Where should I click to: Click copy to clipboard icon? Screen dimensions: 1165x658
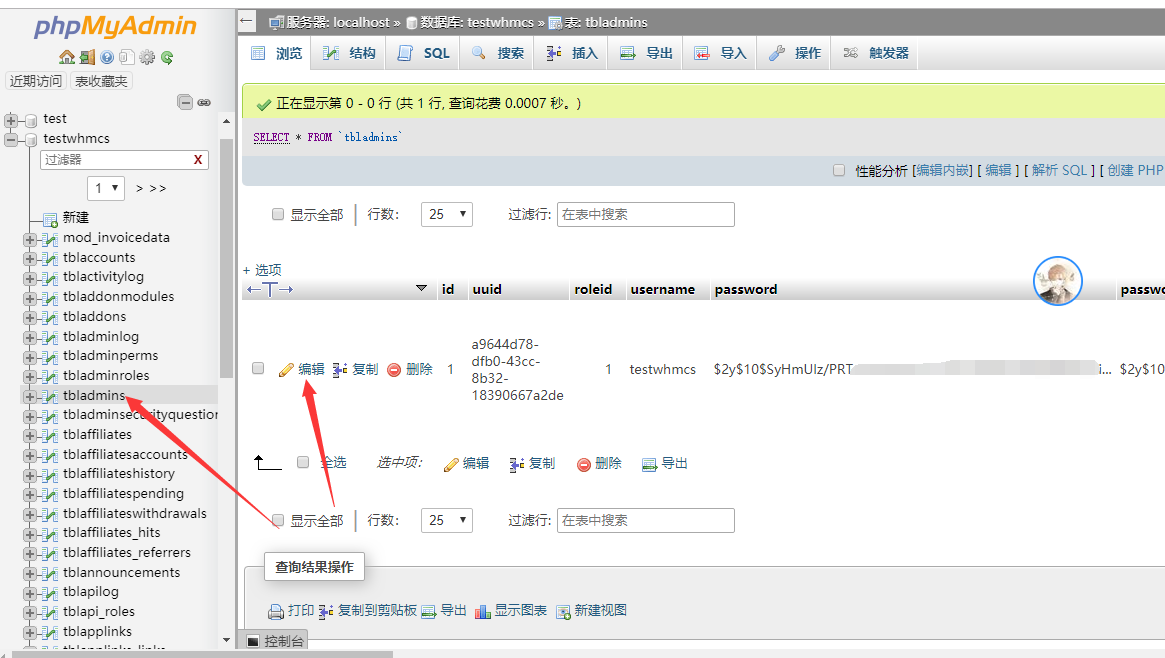tap(325, 611)
